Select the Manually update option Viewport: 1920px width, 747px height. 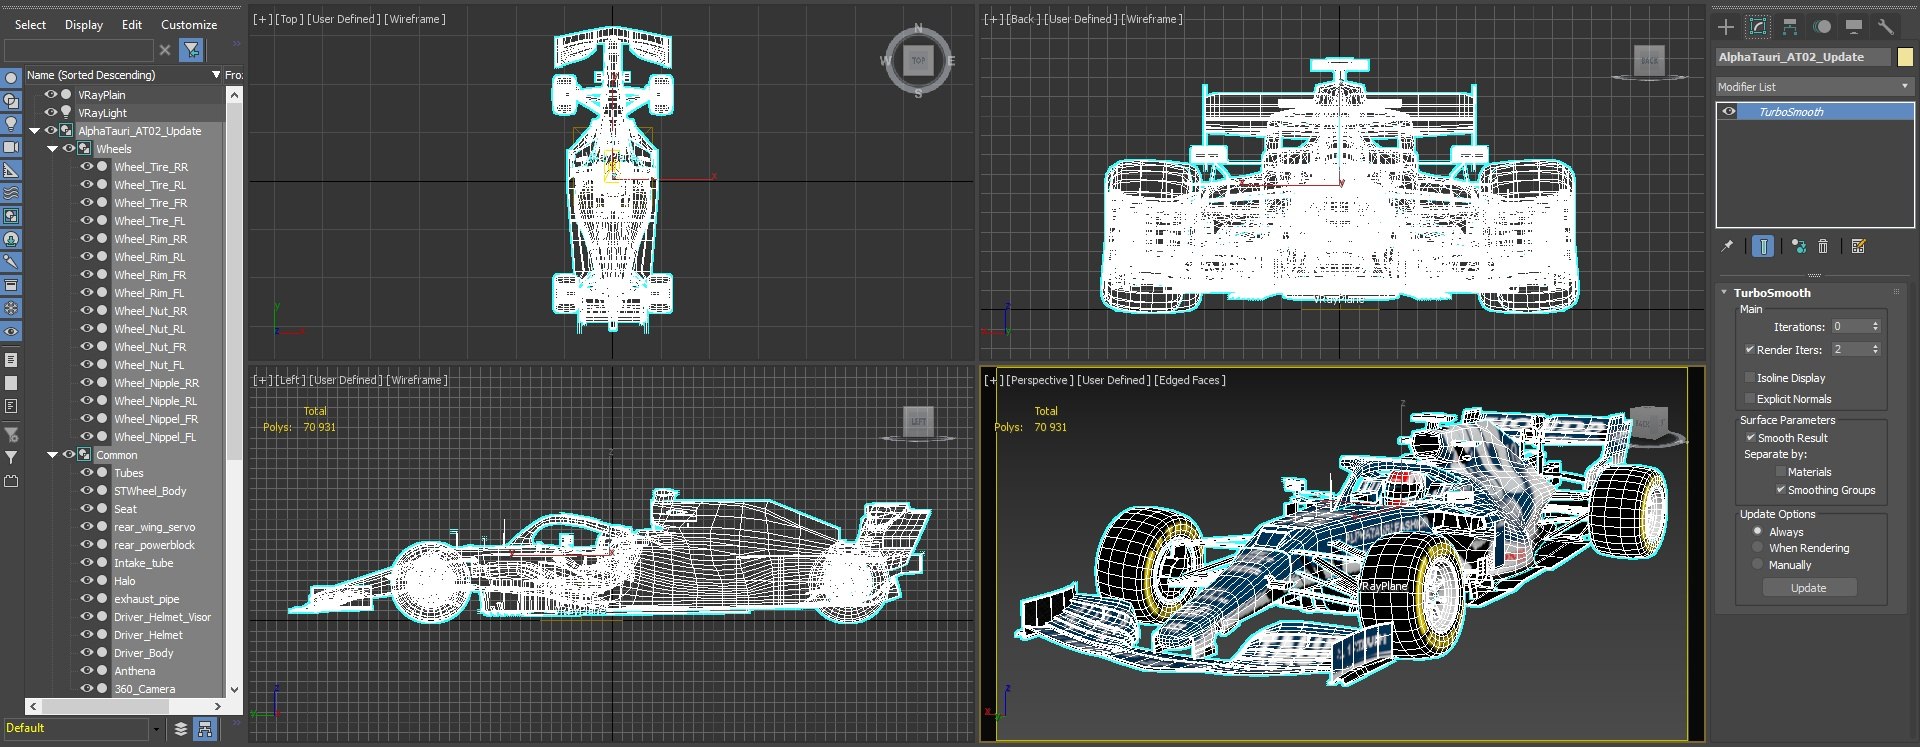click(1758, 565)
